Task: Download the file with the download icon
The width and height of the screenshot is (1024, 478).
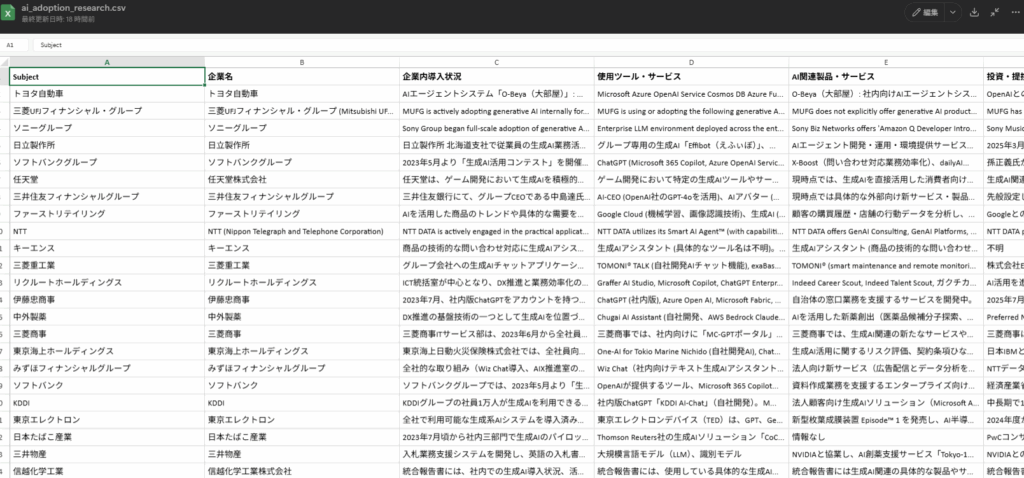Action: (x=974, y=12)
